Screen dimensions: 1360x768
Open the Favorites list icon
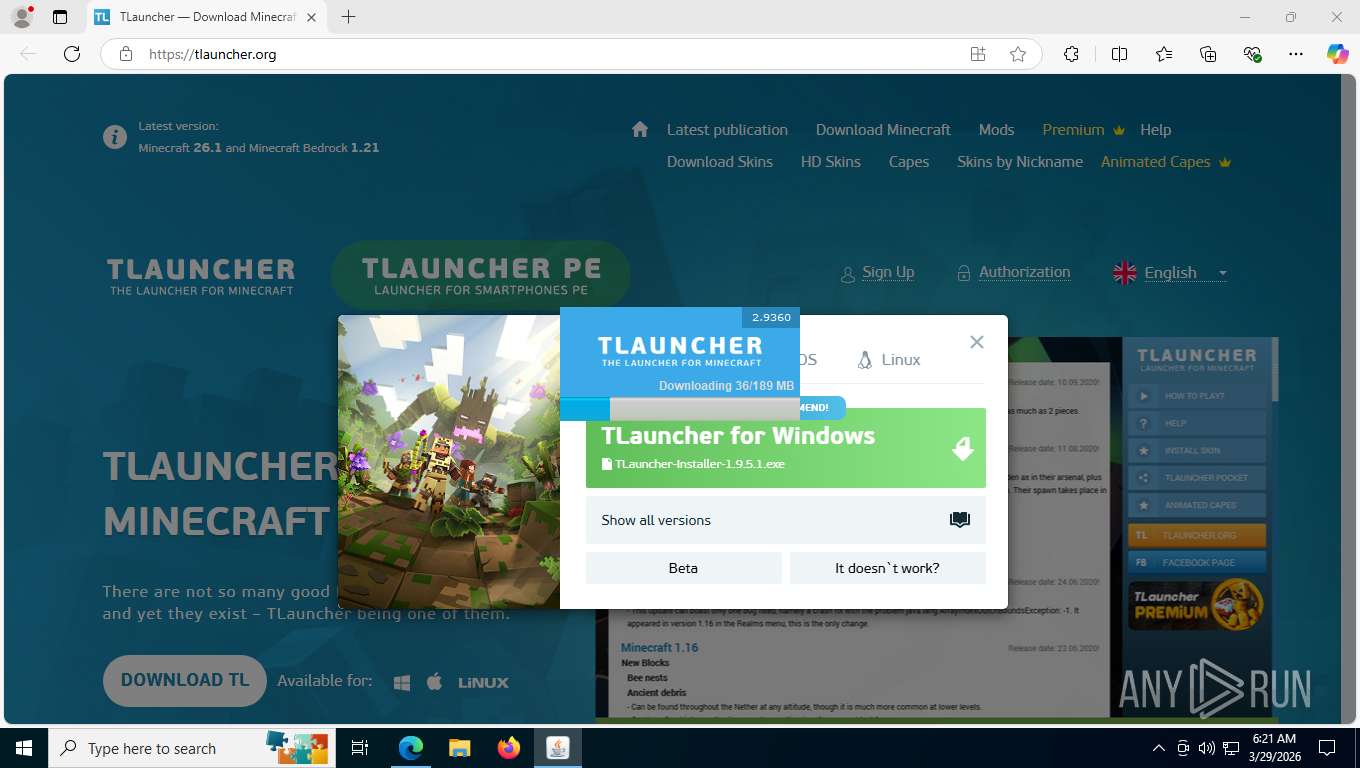point(1164,54)
